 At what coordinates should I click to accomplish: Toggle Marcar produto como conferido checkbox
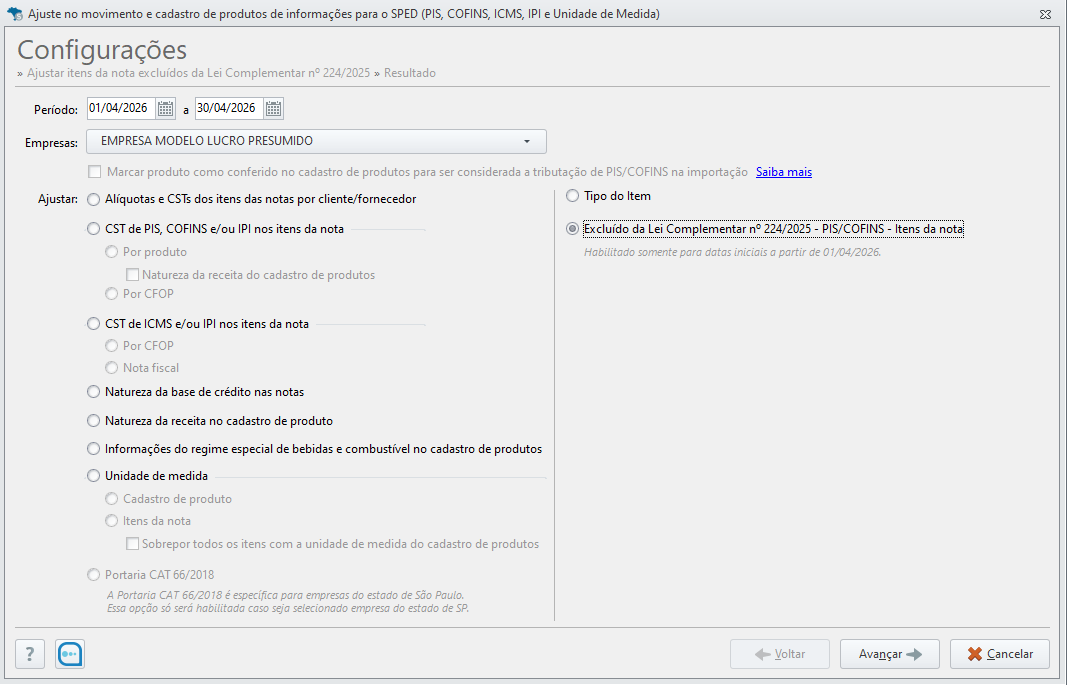coord(95,172)
